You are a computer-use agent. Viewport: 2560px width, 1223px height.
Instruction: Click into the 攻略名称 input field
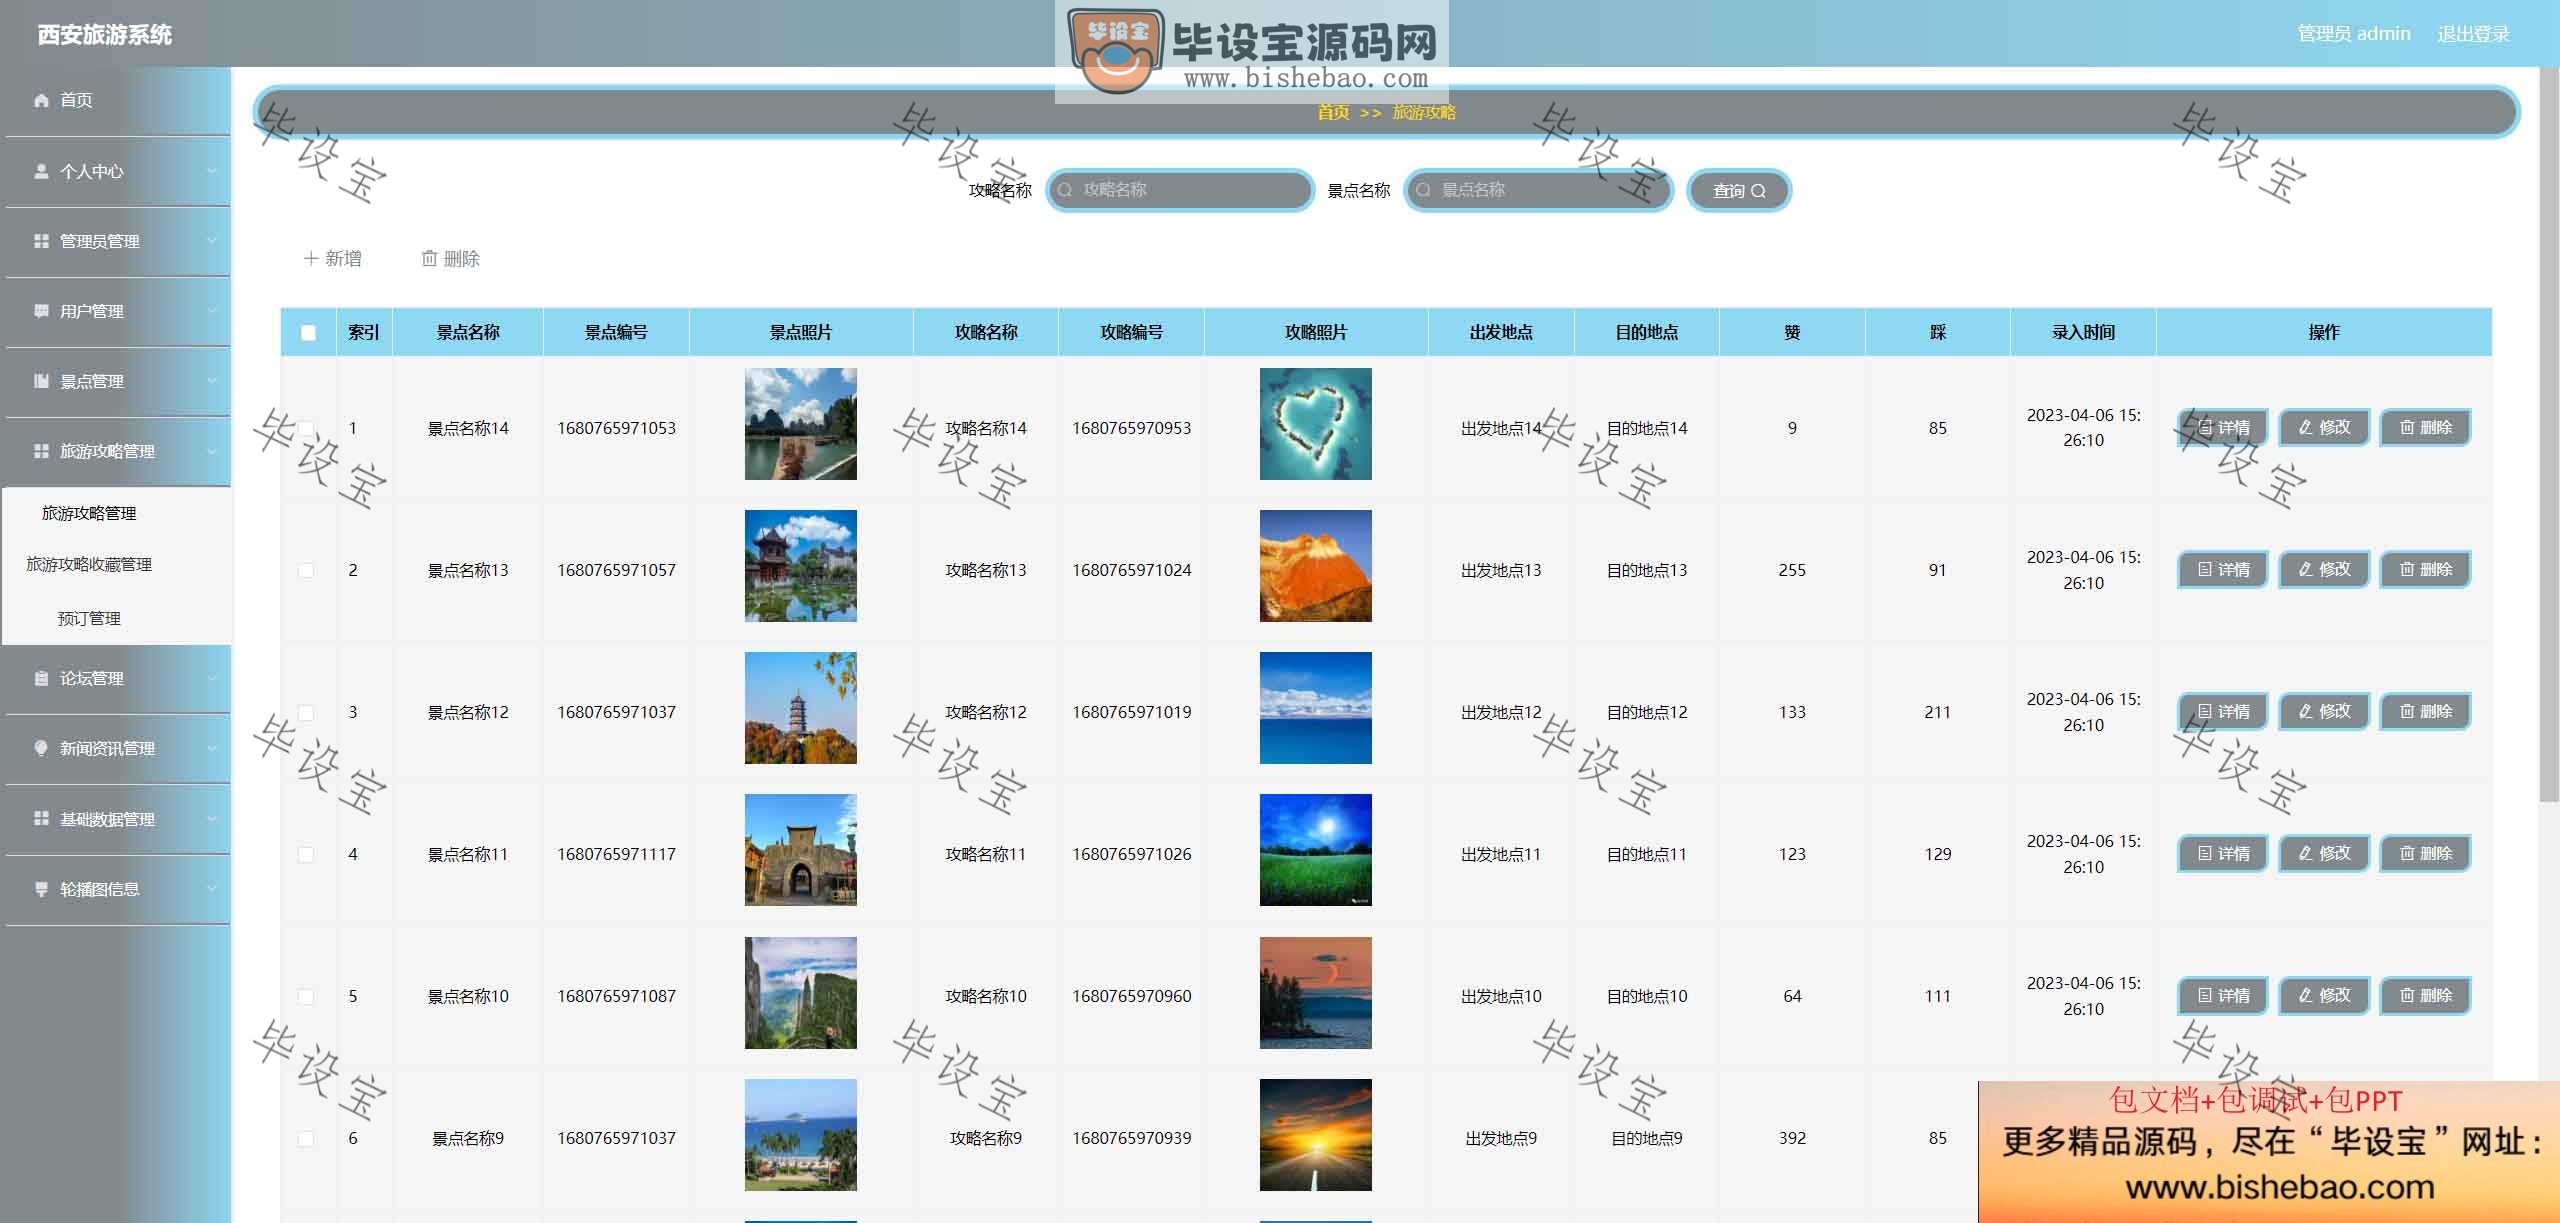(x=1180, y=190)
